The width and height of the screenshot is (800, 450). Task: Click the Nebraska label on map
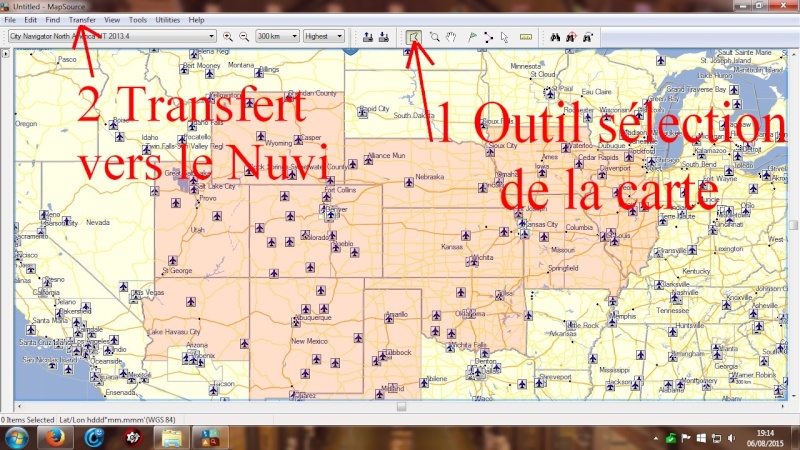[430, 177]
